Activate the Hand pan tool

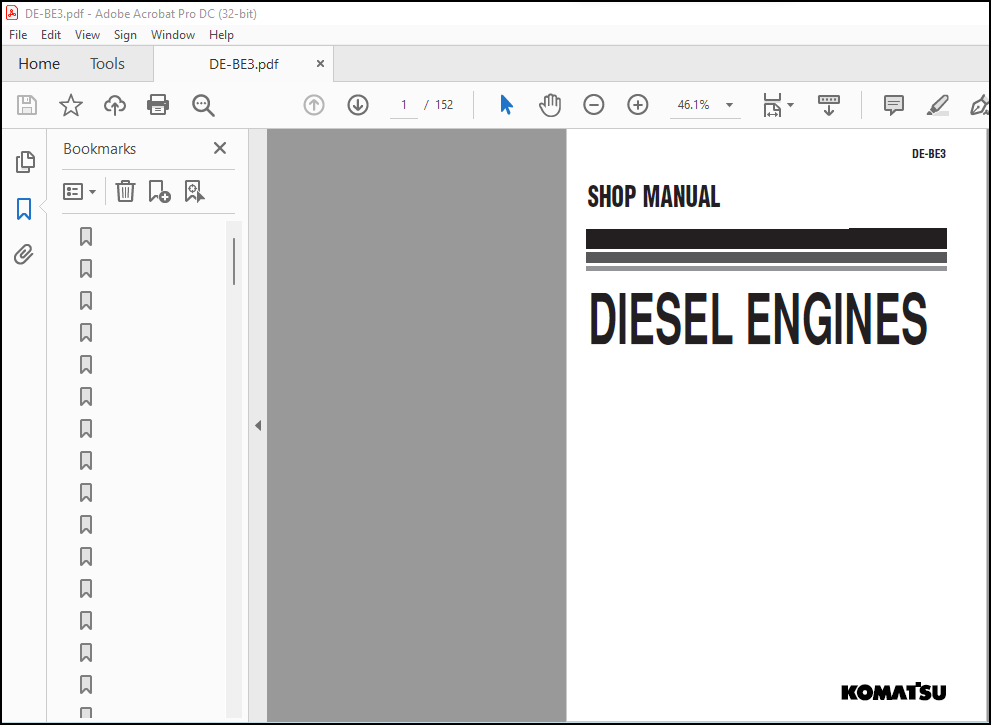(550, 105)
